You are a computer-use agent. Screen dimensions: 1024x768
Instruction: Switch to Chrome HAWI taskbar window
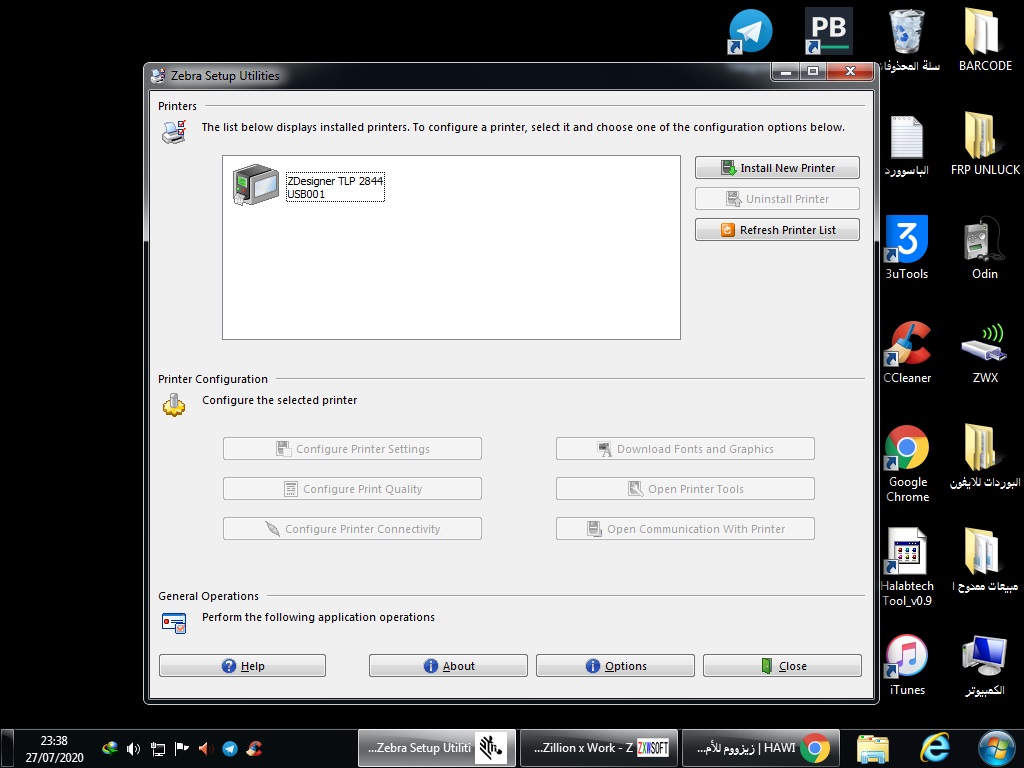pyautogui.click(x=761, y=748)
